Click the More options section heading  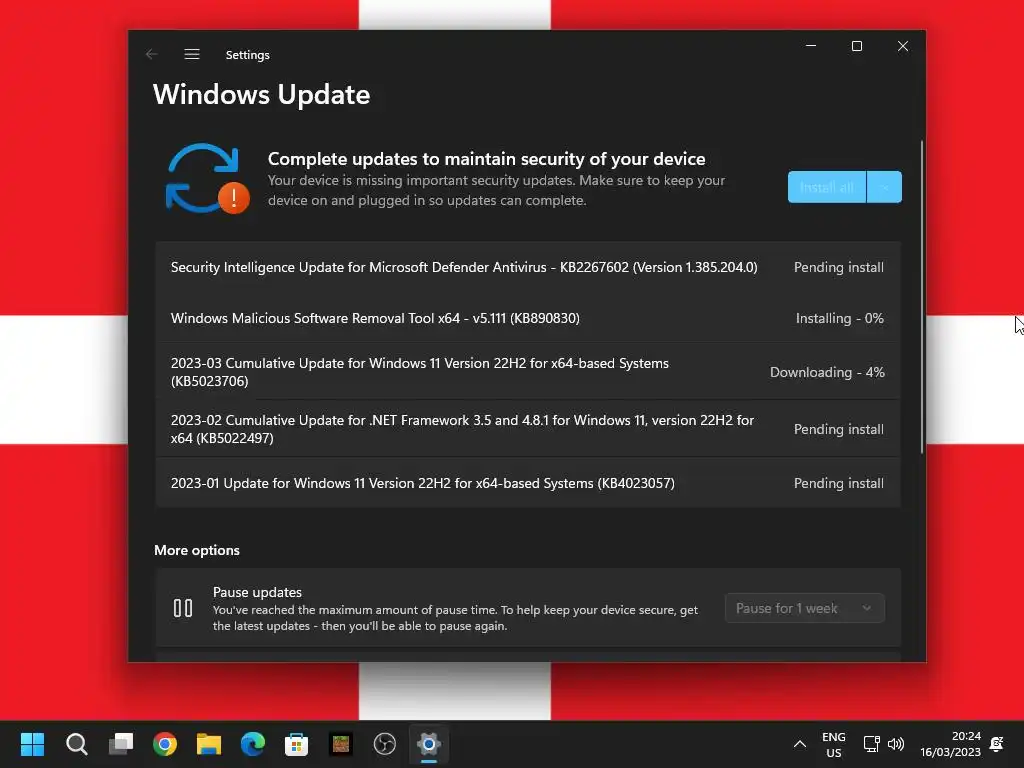click(x=197, y=550)
